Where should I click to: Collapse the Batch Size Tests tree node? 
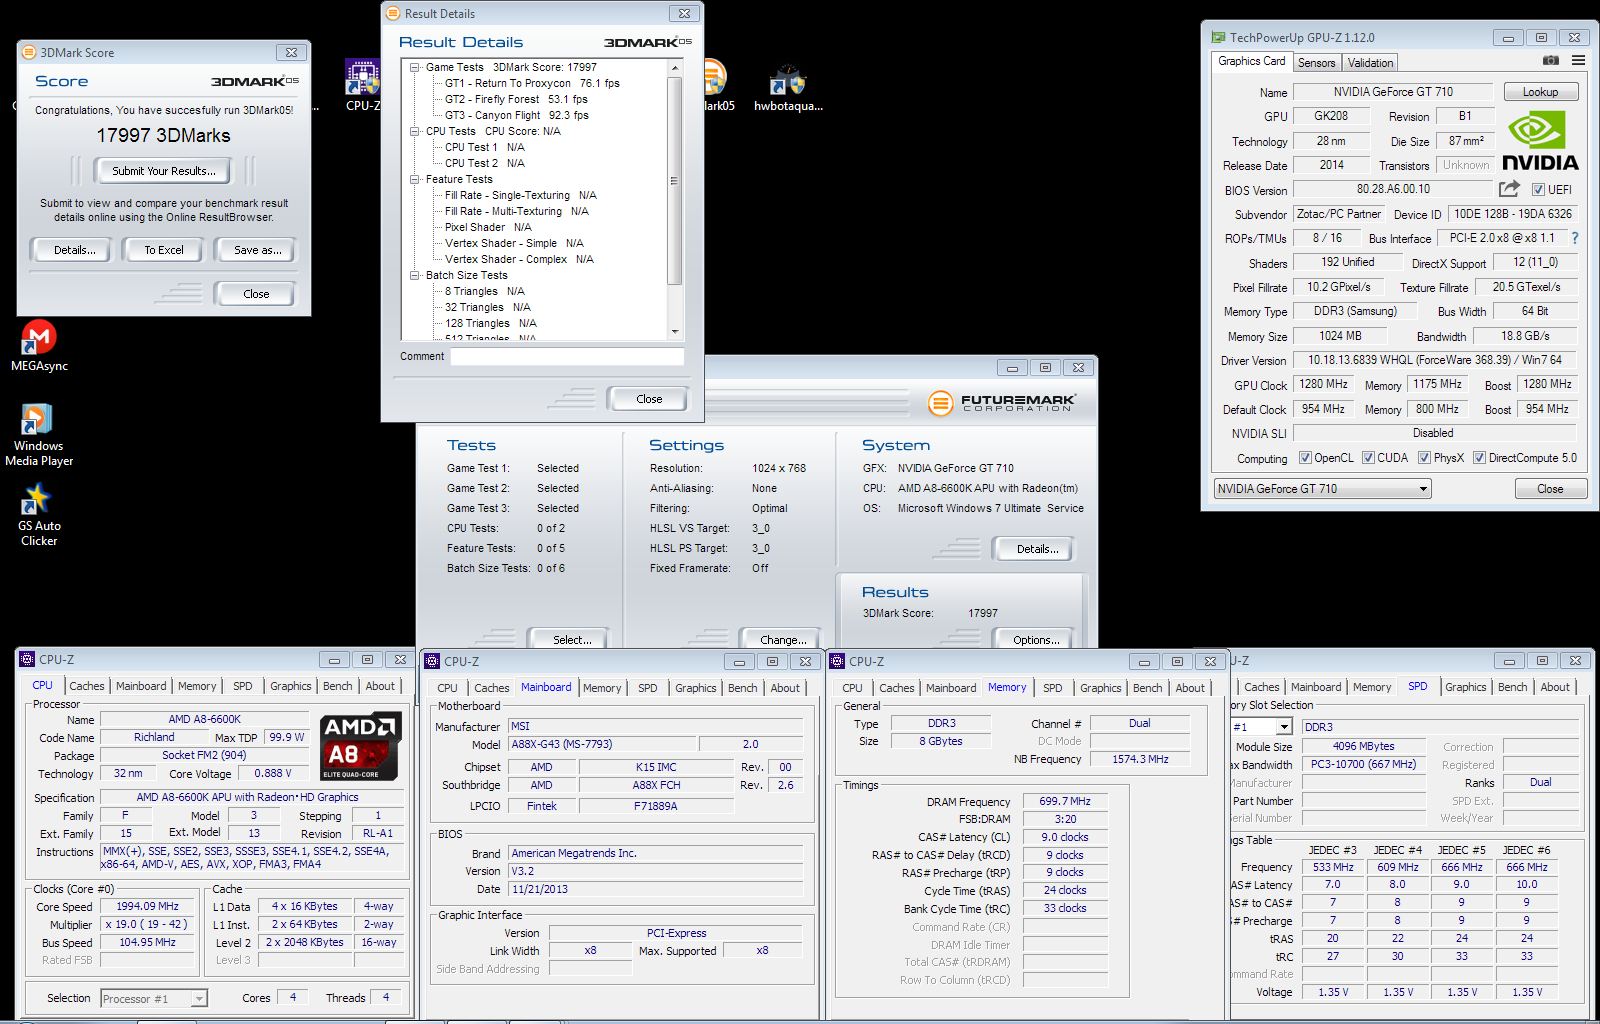coord(415,275)
